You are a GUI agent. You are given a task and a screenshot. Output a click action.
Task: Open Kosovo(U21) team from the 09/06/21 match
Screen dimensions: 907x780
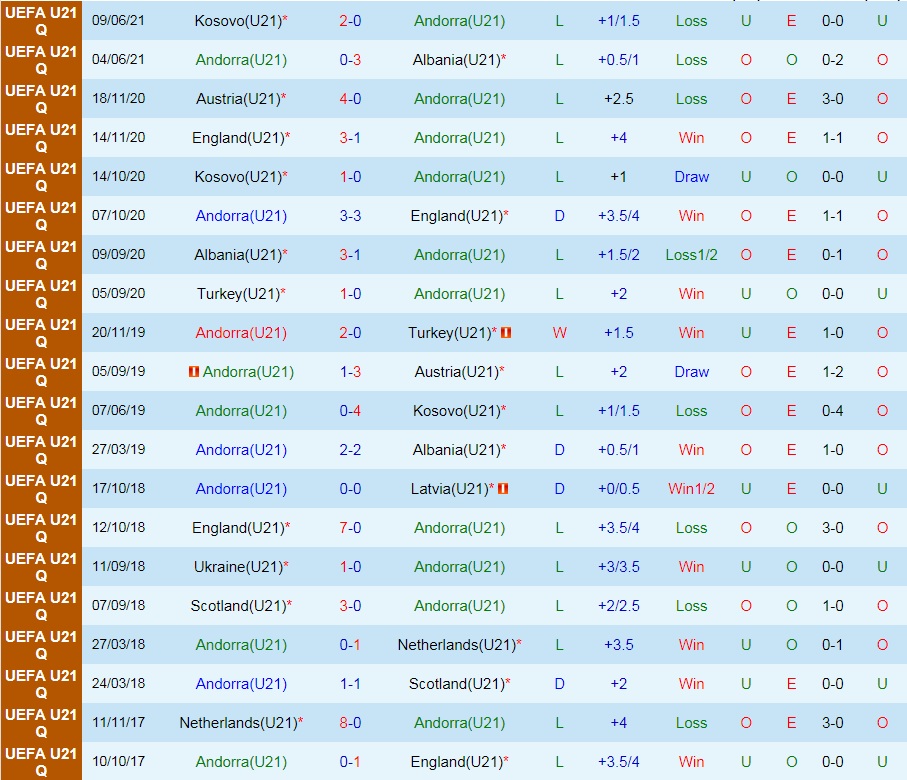pyautogui.click(x=237, y=21)
